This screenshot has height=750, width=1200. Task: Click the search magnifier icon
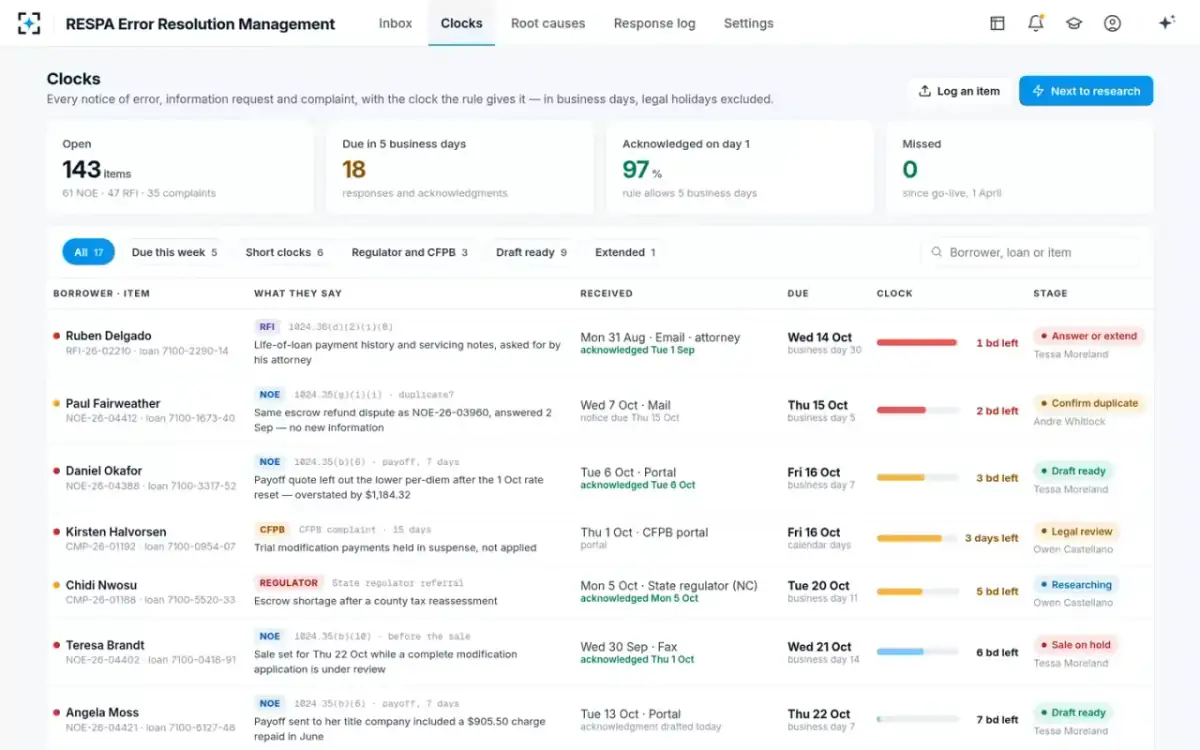pos(936,253)
